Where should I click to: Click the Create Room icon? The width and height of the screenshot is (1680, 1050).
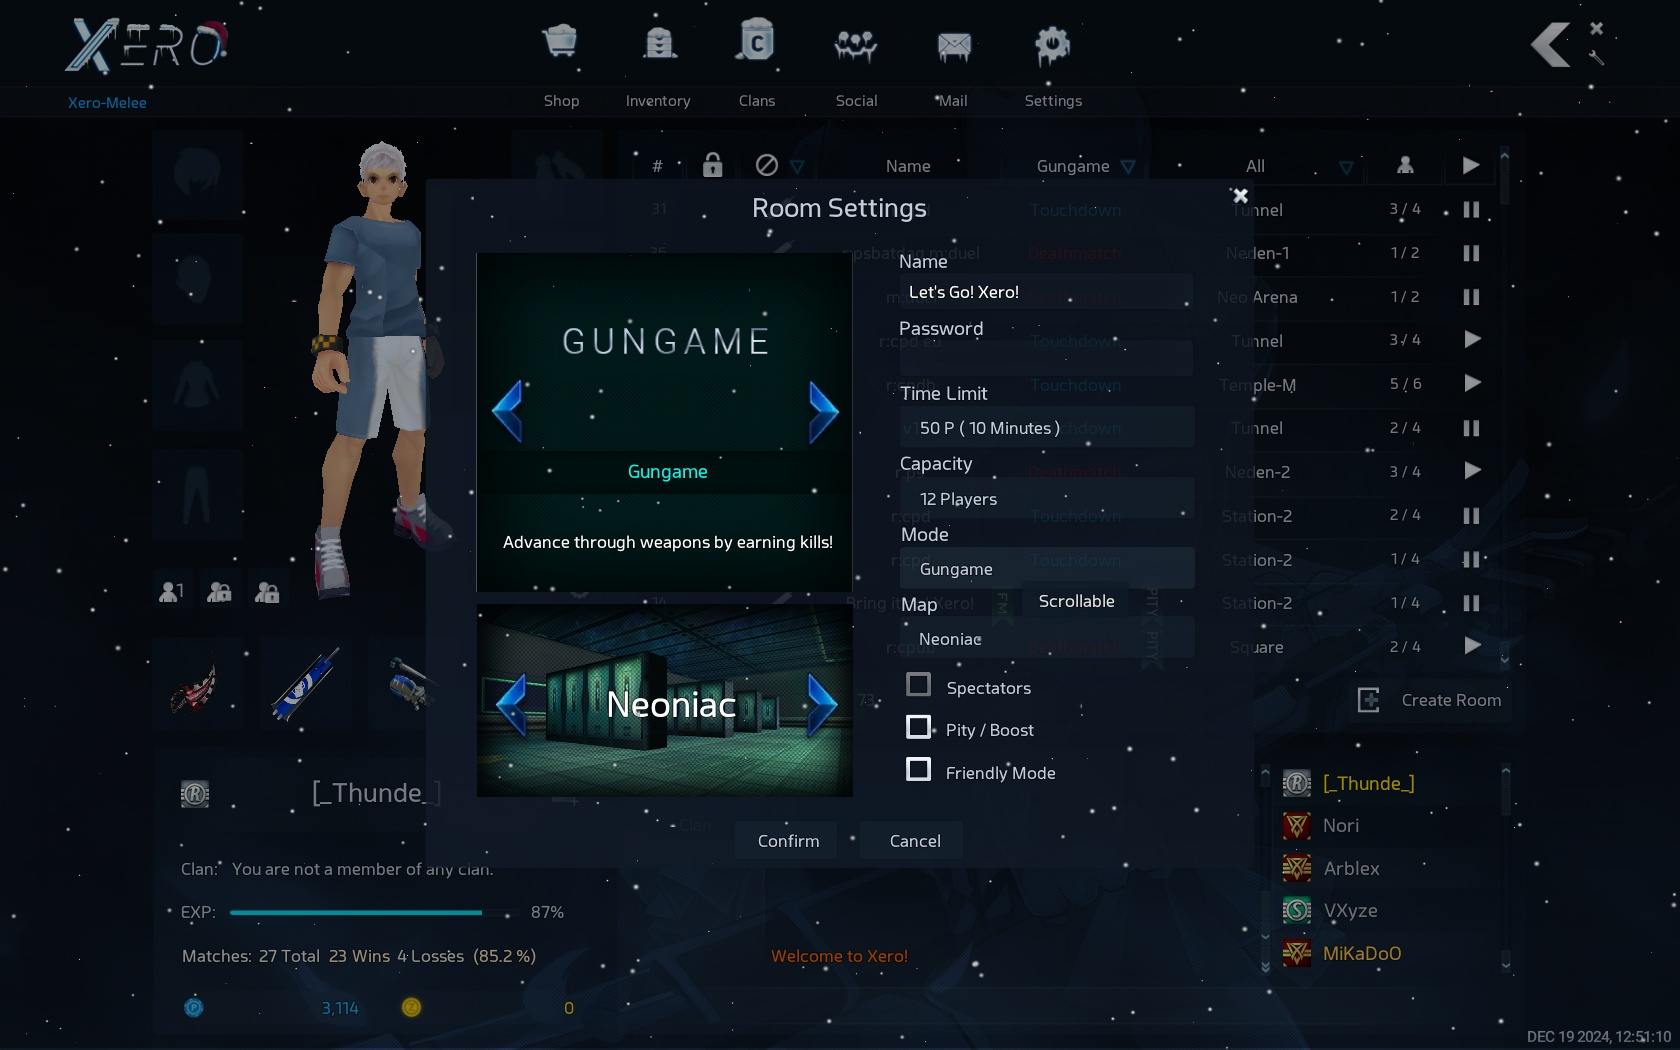coord(1369,700)
